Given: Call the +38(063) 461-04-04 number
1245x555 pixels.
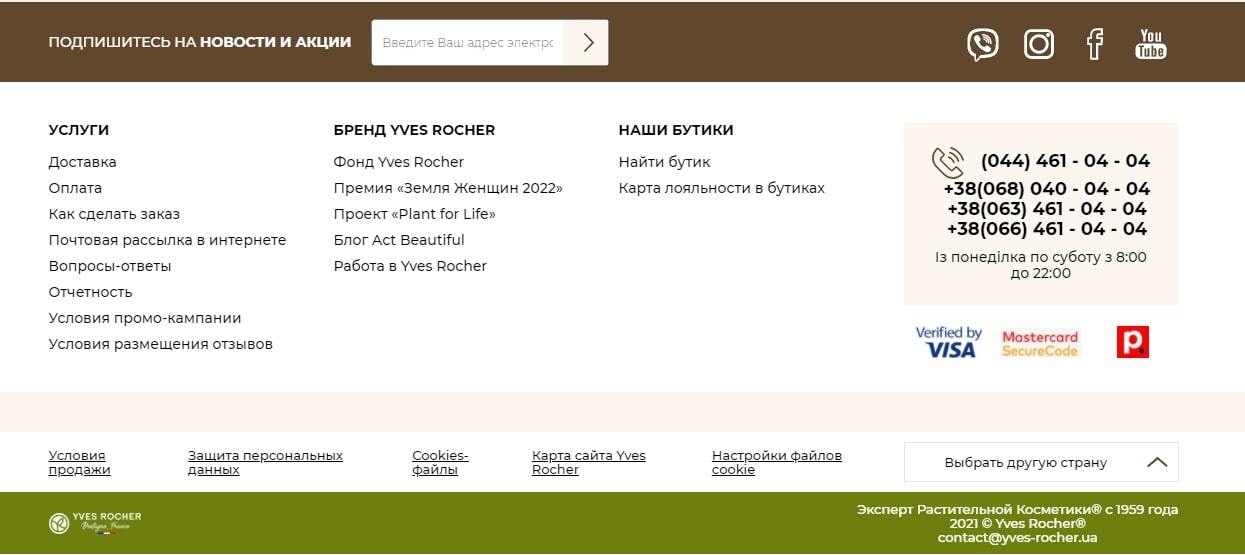Looking at the screenshot, I should pyautogui.click(x=1047, y=209).
